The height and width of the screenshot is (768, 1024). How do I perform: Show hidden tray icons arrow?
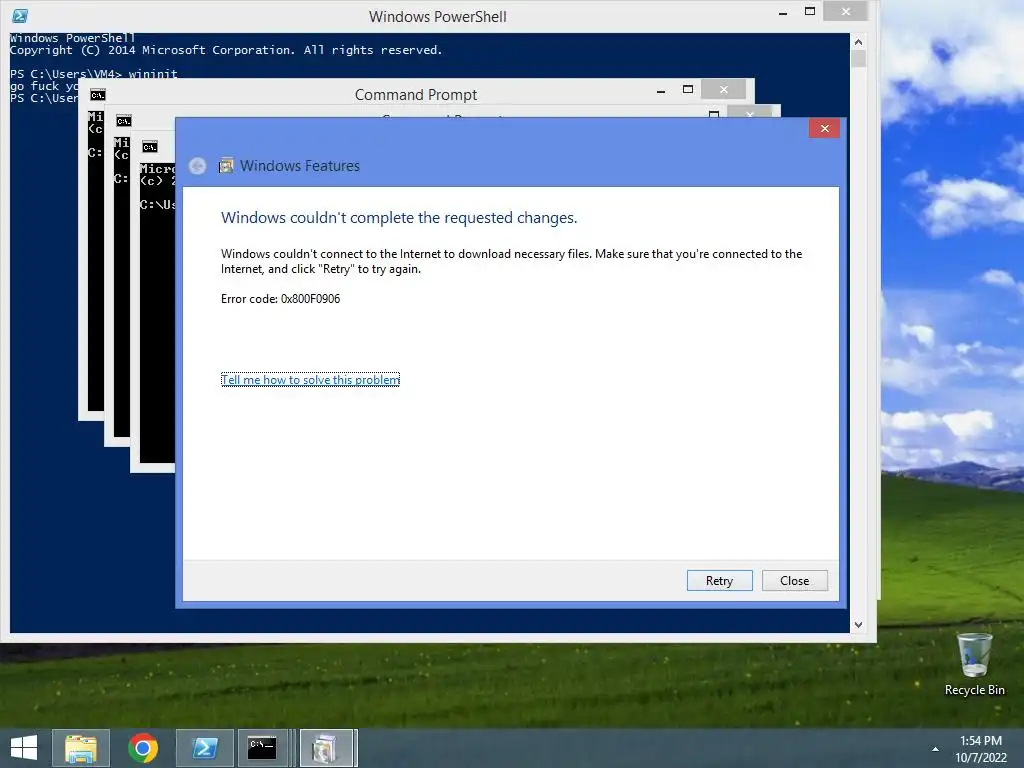tap(935, 748)
